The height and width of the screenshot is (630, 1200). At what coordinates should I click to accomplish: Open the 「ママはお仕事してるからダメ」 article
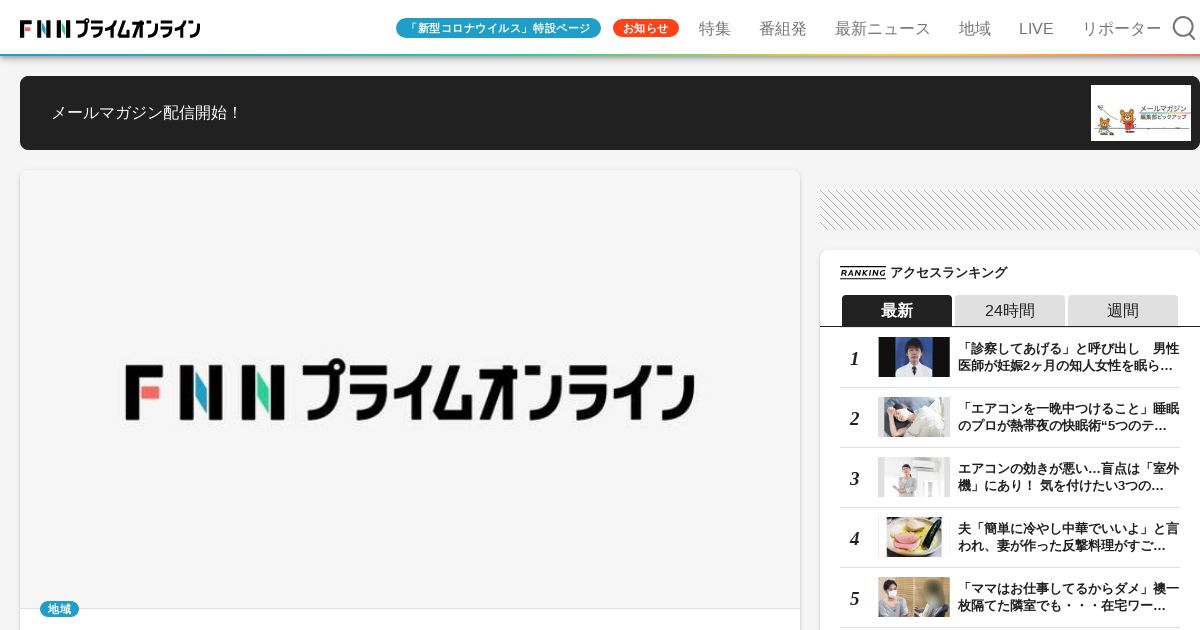coord(1068,597)
